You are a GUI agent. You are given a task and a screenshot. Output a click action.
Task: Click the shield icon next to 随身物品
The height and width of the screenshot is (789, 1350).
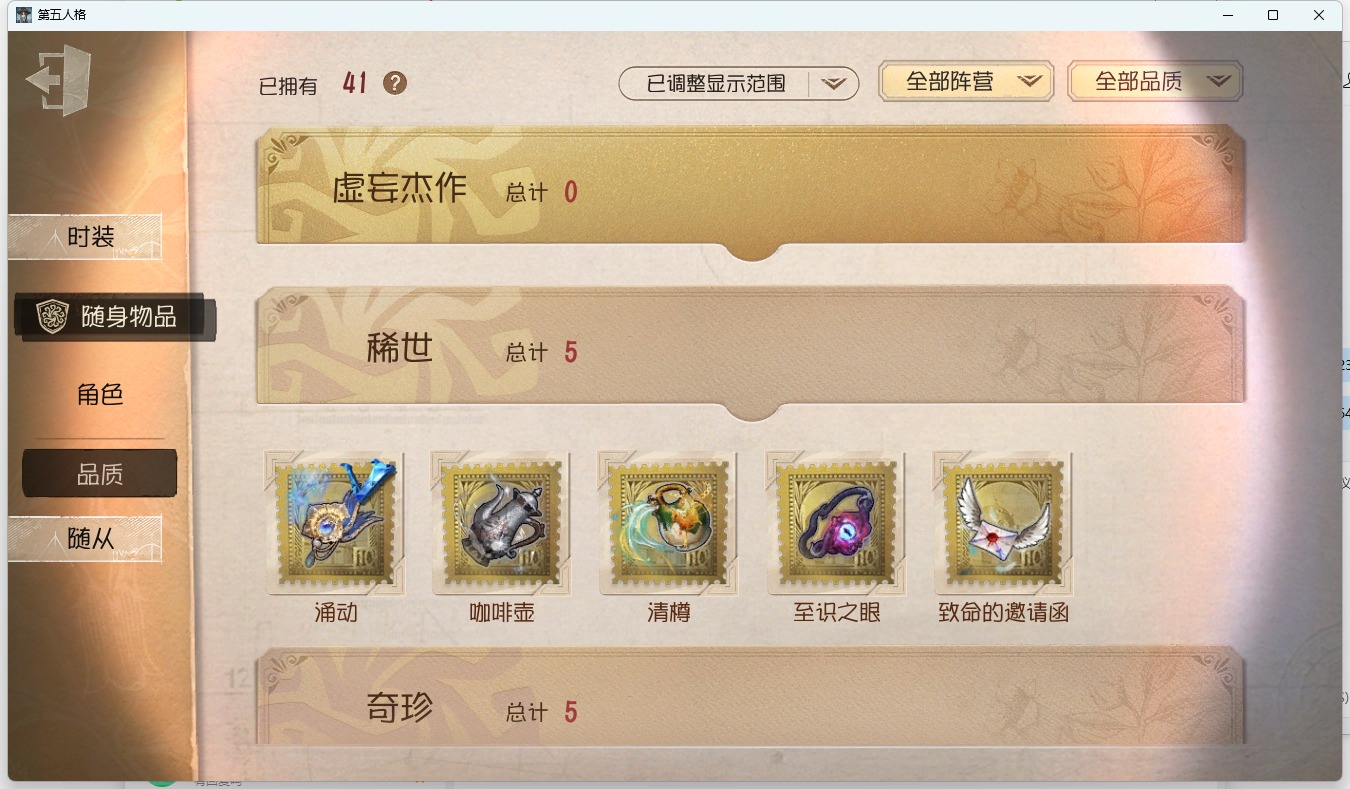pos(52,317)
